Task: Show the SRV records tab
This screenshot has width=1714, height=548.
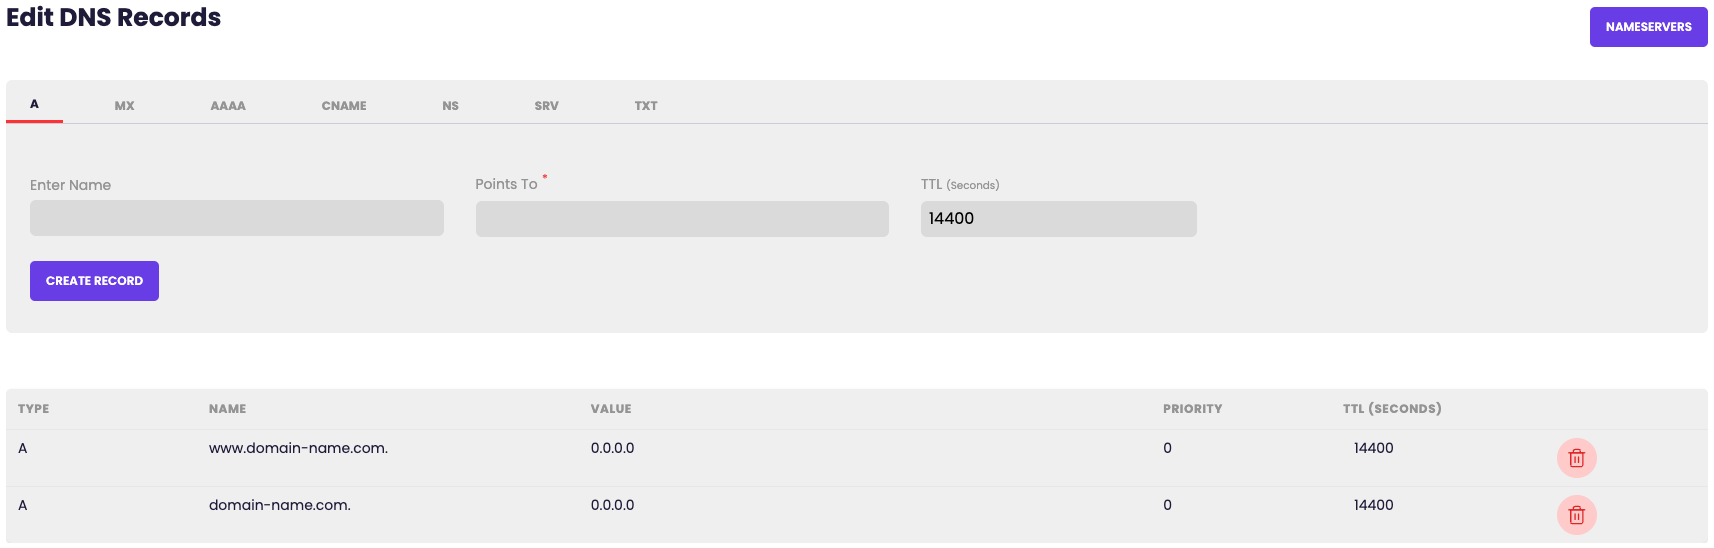Action: (546, 106)
